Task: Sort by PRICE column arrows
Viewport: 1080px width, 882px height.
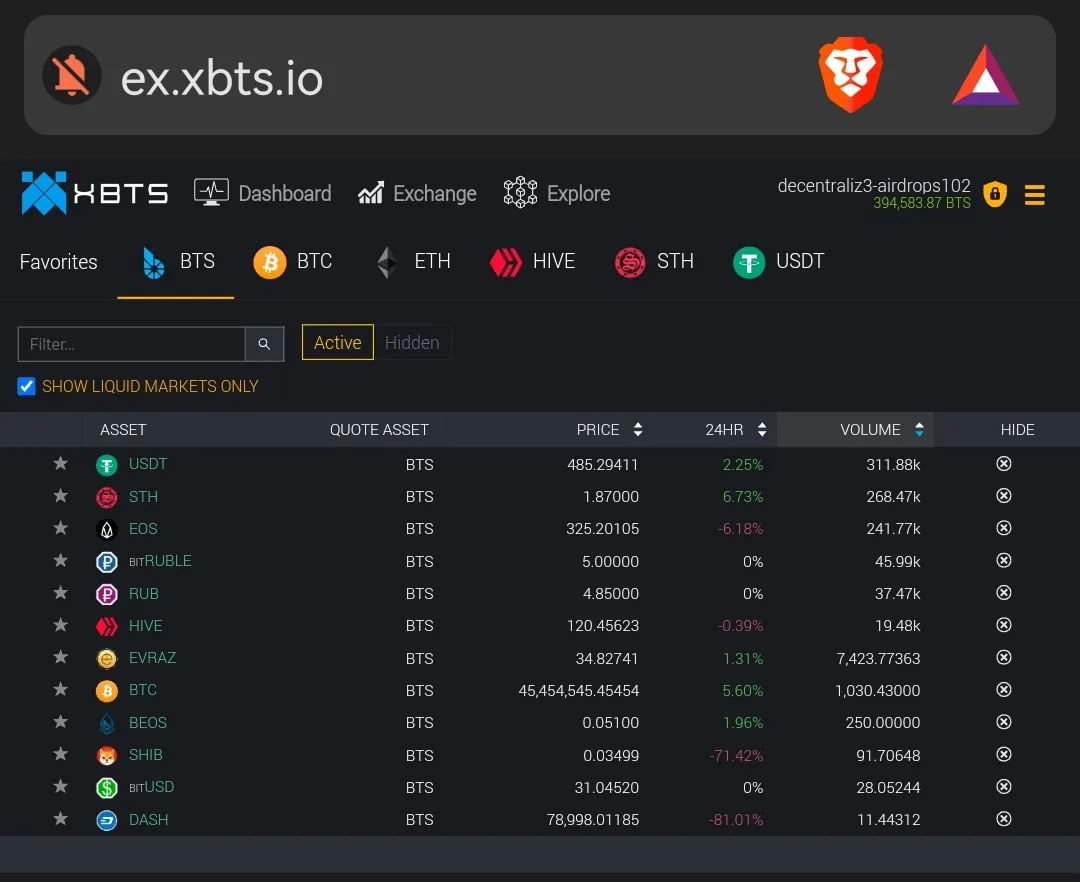Action: click(x=638, y=430)
